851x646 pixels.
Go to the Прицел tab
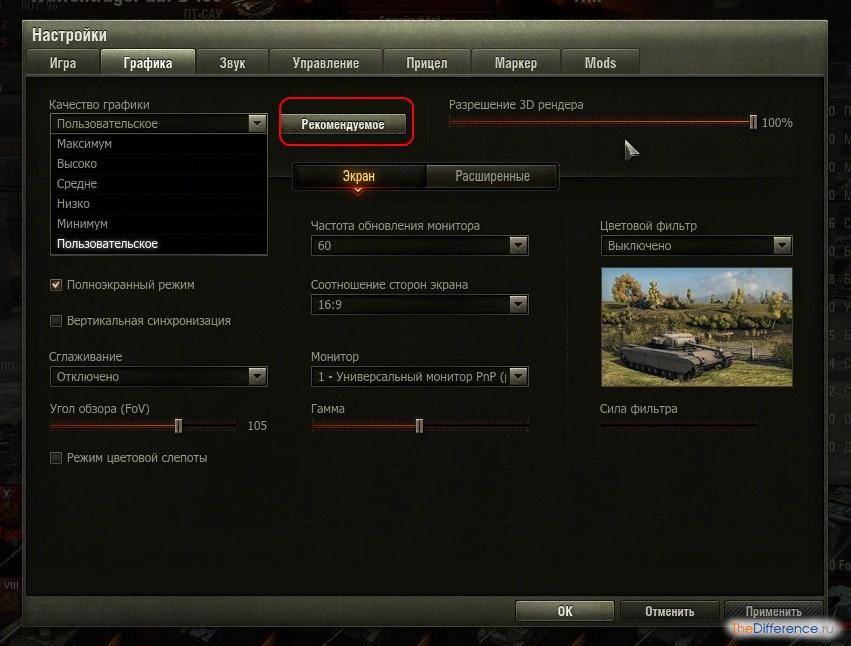[x=426, y=63]
